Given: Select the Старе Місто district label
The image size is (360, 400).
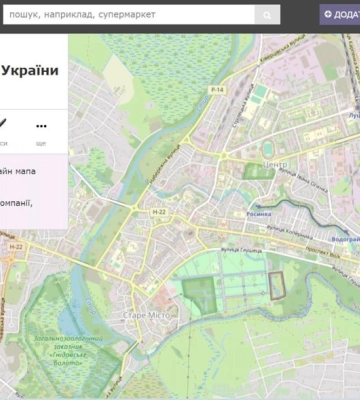Looking at the screenshot, I should coord(146,315).
